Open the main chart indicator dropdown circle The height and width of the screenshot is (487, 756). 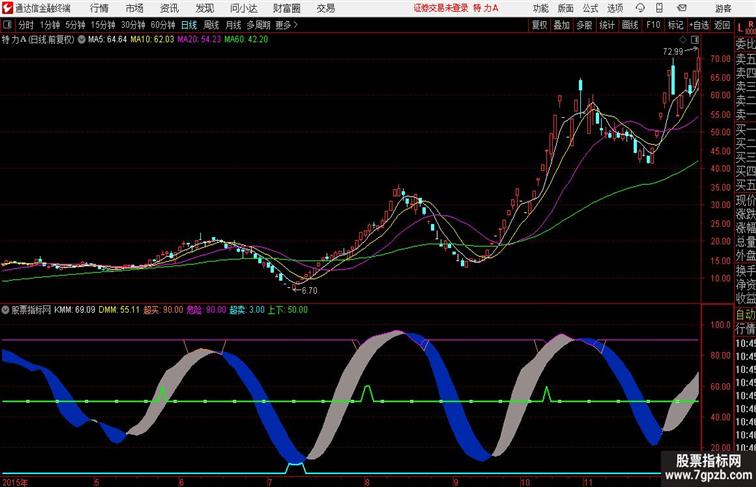81,40
